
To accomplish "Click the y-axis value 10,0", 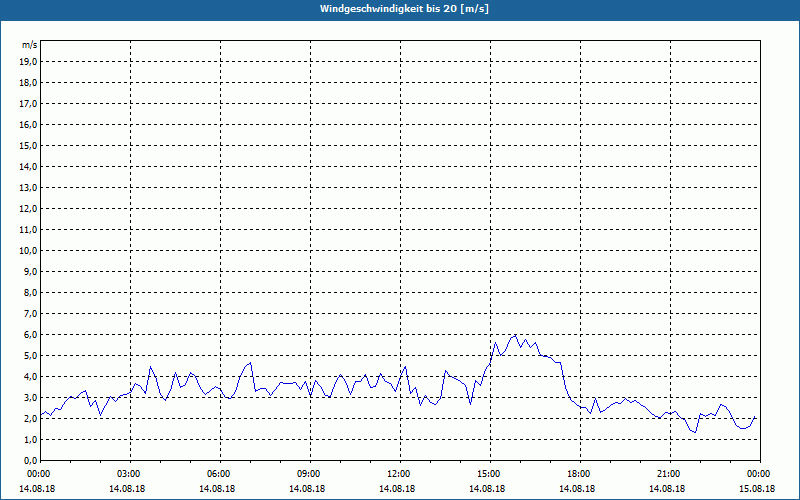I will [x=28, y=251].
